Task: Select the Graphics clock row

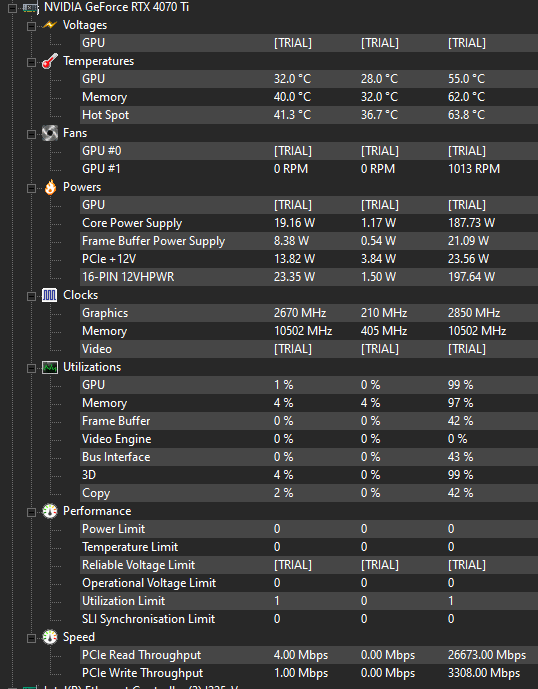Action: (x=309, y=313)
